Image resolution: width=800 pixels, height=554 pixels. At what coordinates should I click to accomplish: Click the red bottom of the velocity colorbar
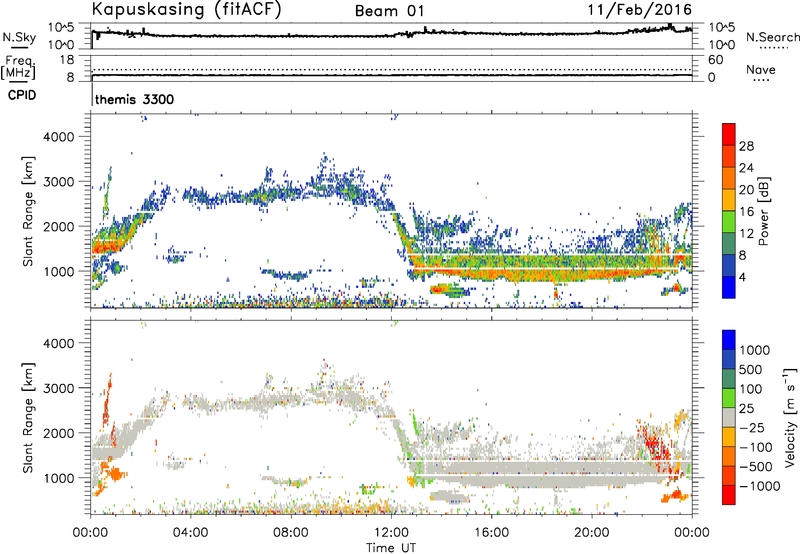[729, 495]
